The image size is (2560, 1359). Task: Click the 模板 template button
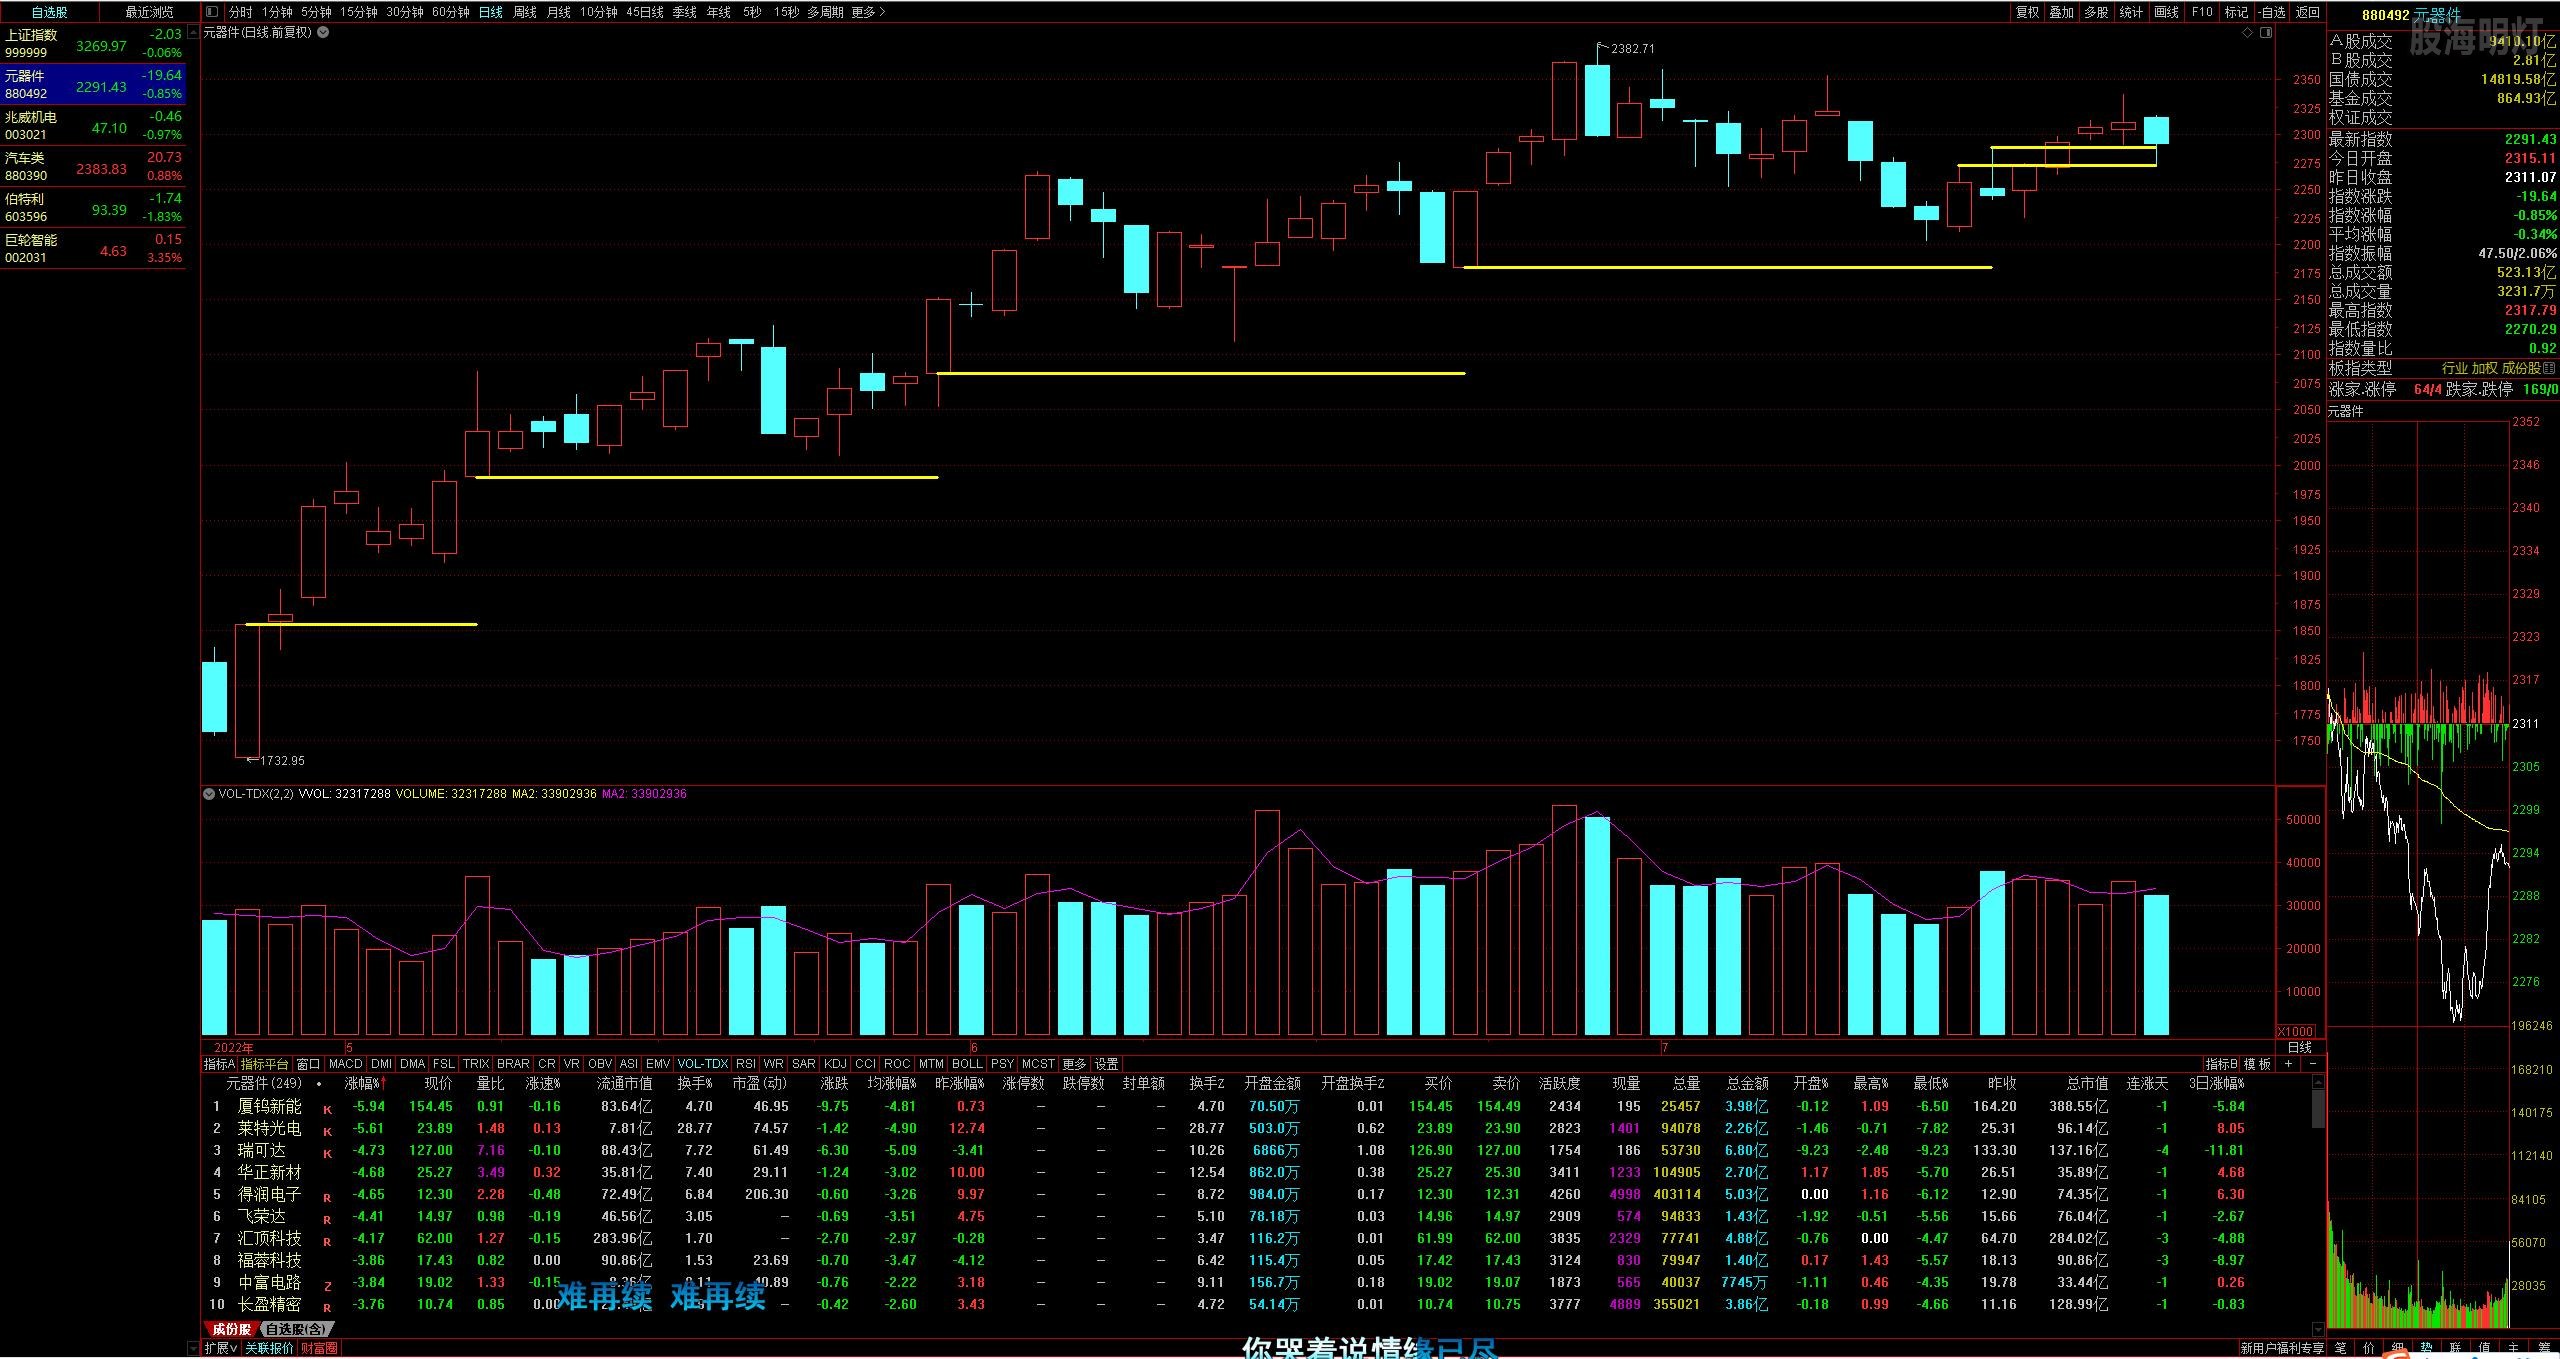coord(2257,1064)
